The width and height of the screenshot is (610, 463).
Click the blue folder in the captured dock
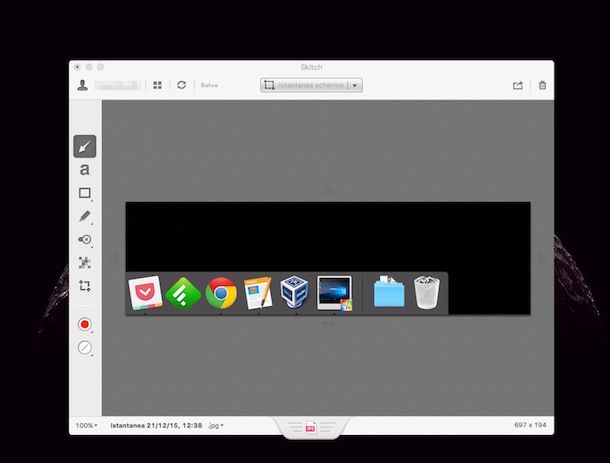click(x=389, y=293)
